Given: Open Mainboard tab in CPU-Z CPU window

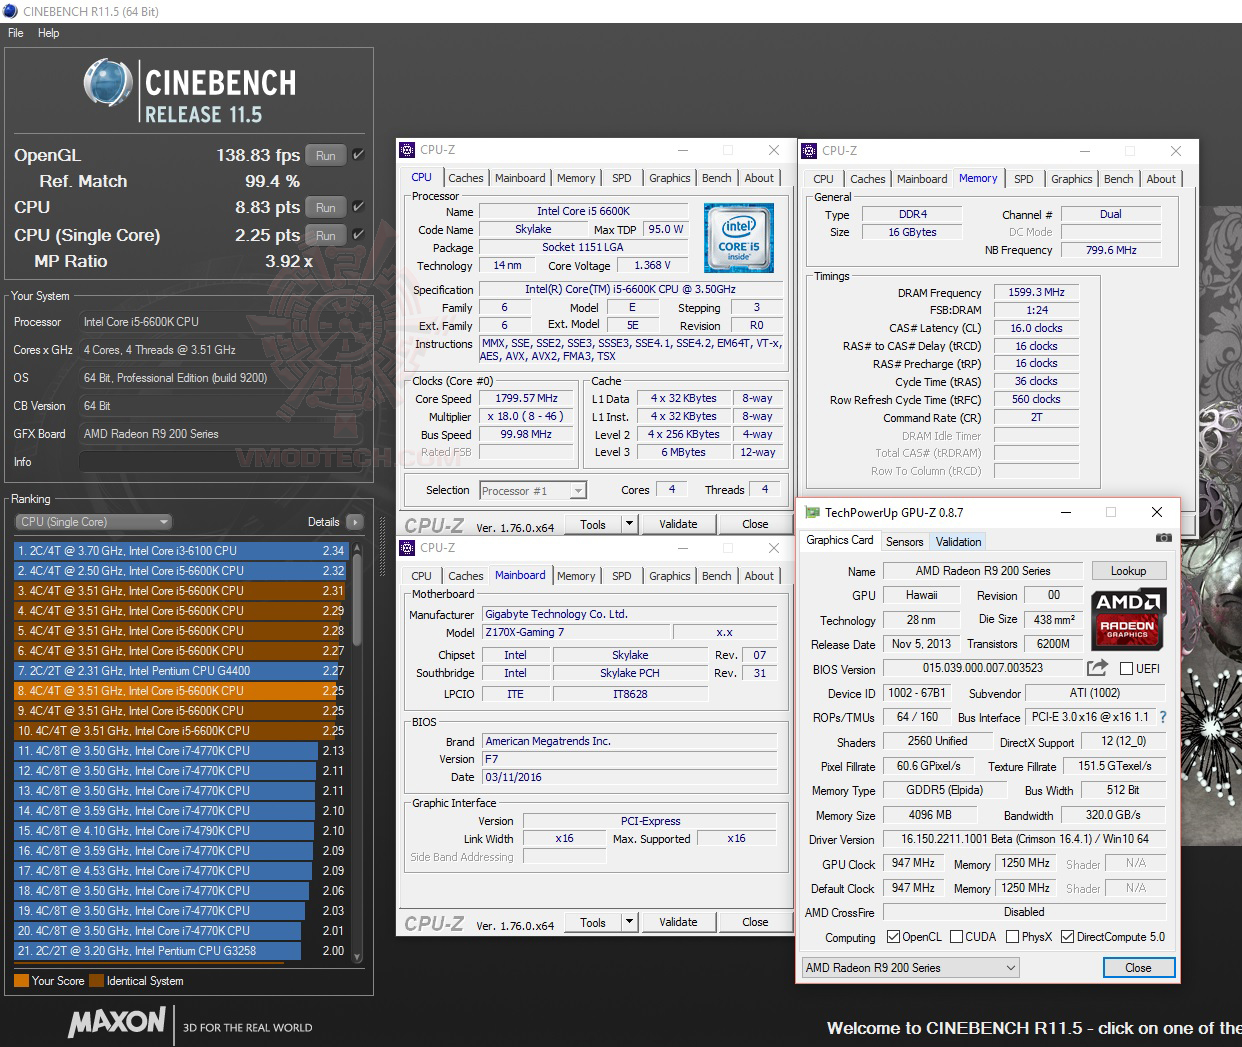Looking at the screenshot, I should [520, 178].
